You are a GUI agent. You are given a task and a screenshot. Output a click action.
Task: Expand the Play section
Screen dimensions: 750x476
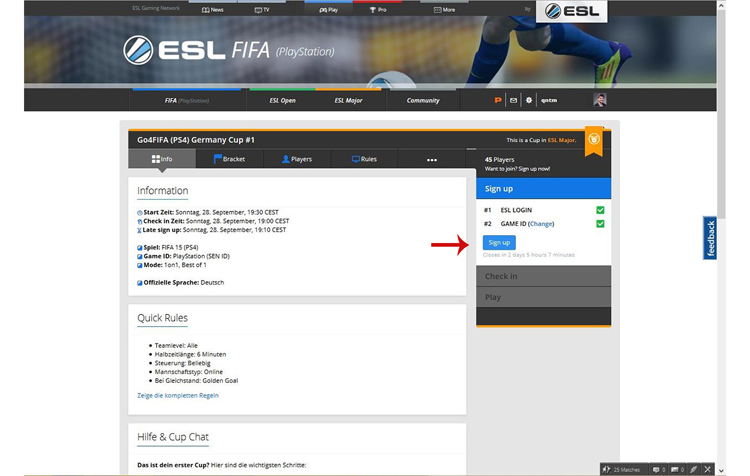click(x=543, y=297)
